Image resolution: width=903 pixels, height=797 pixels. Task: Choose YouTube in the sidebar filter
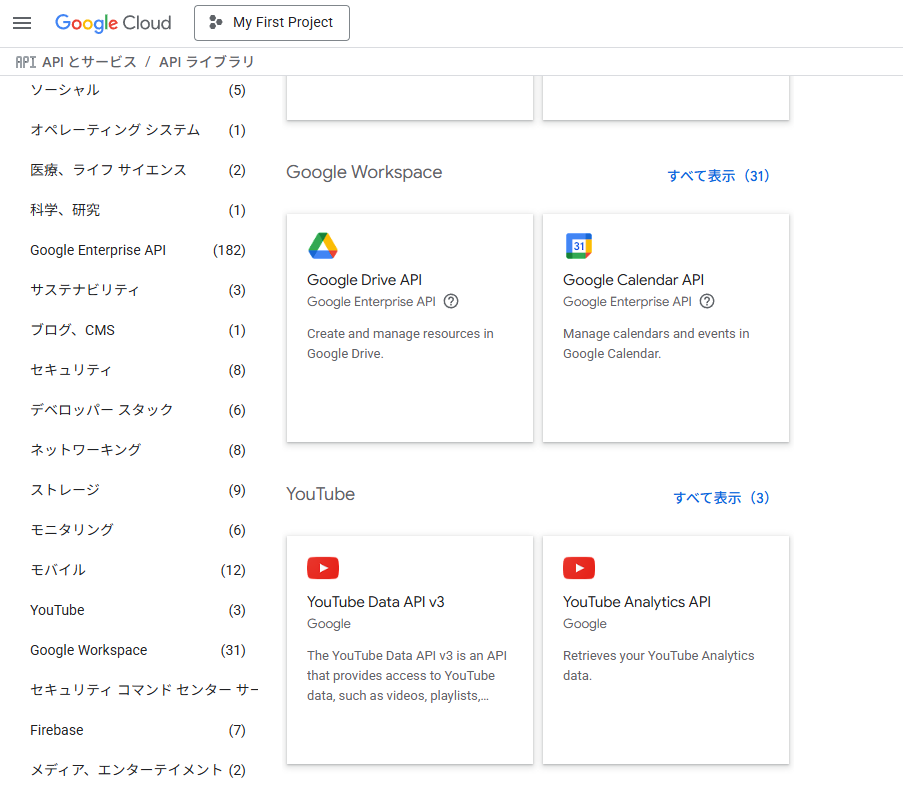pyautogui.click(x=138, y=610)
